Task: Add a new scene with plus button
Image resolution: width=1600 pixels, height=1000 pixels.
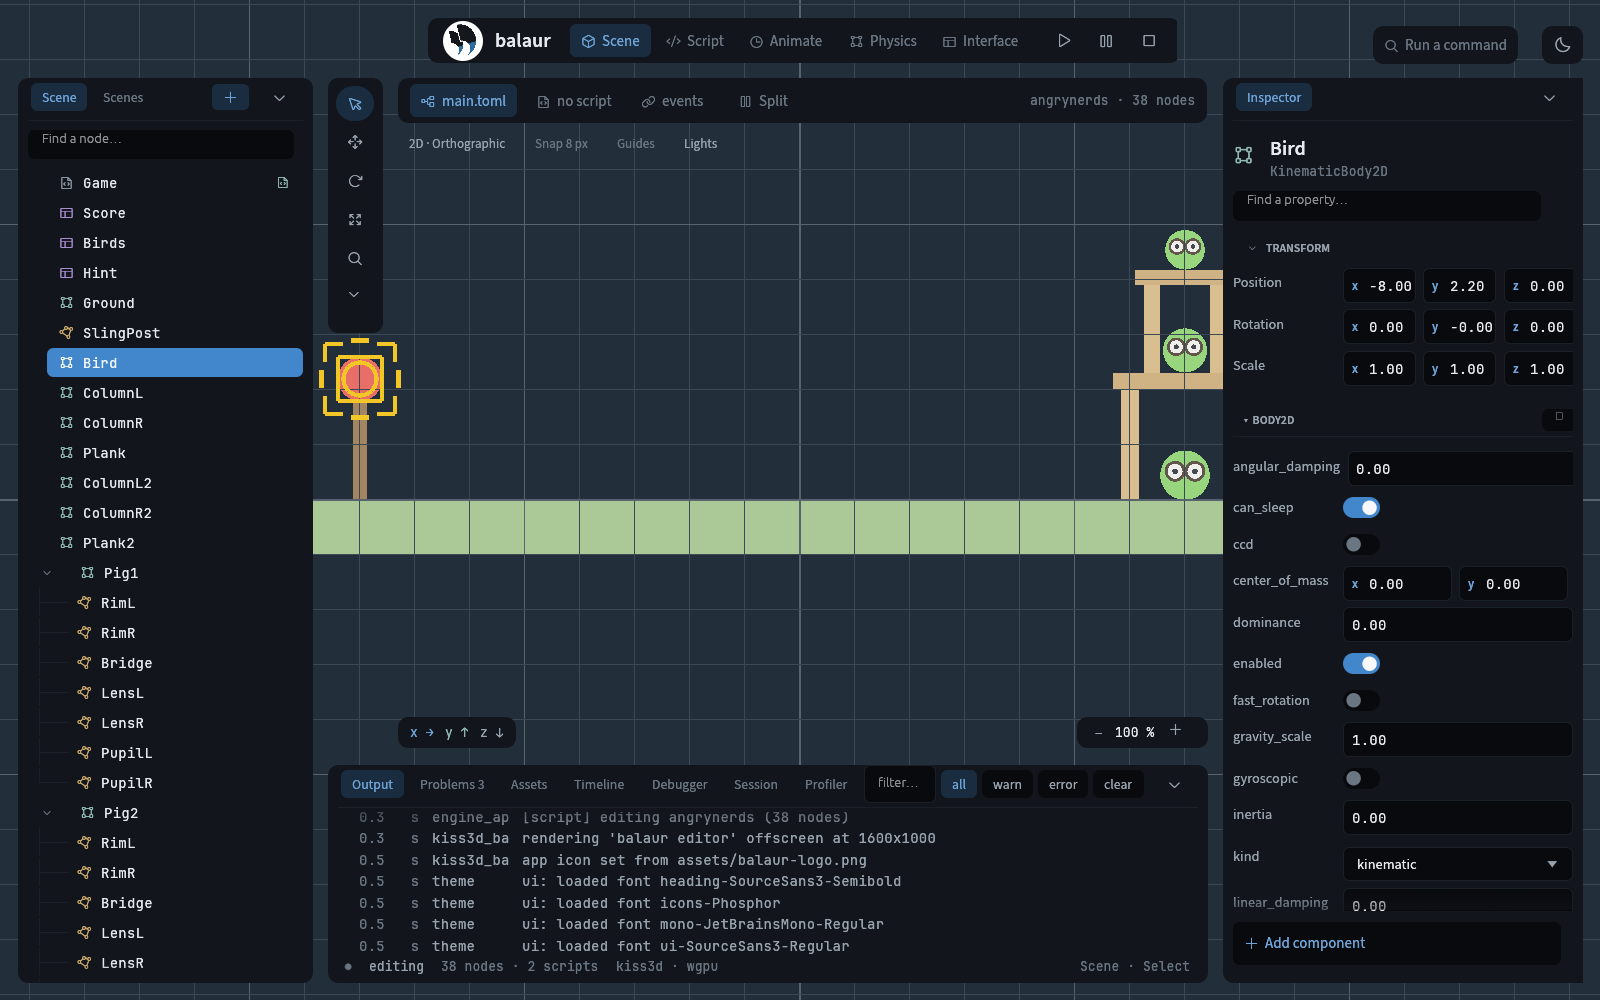Action: pyautogui.click(x=230, y=97)
